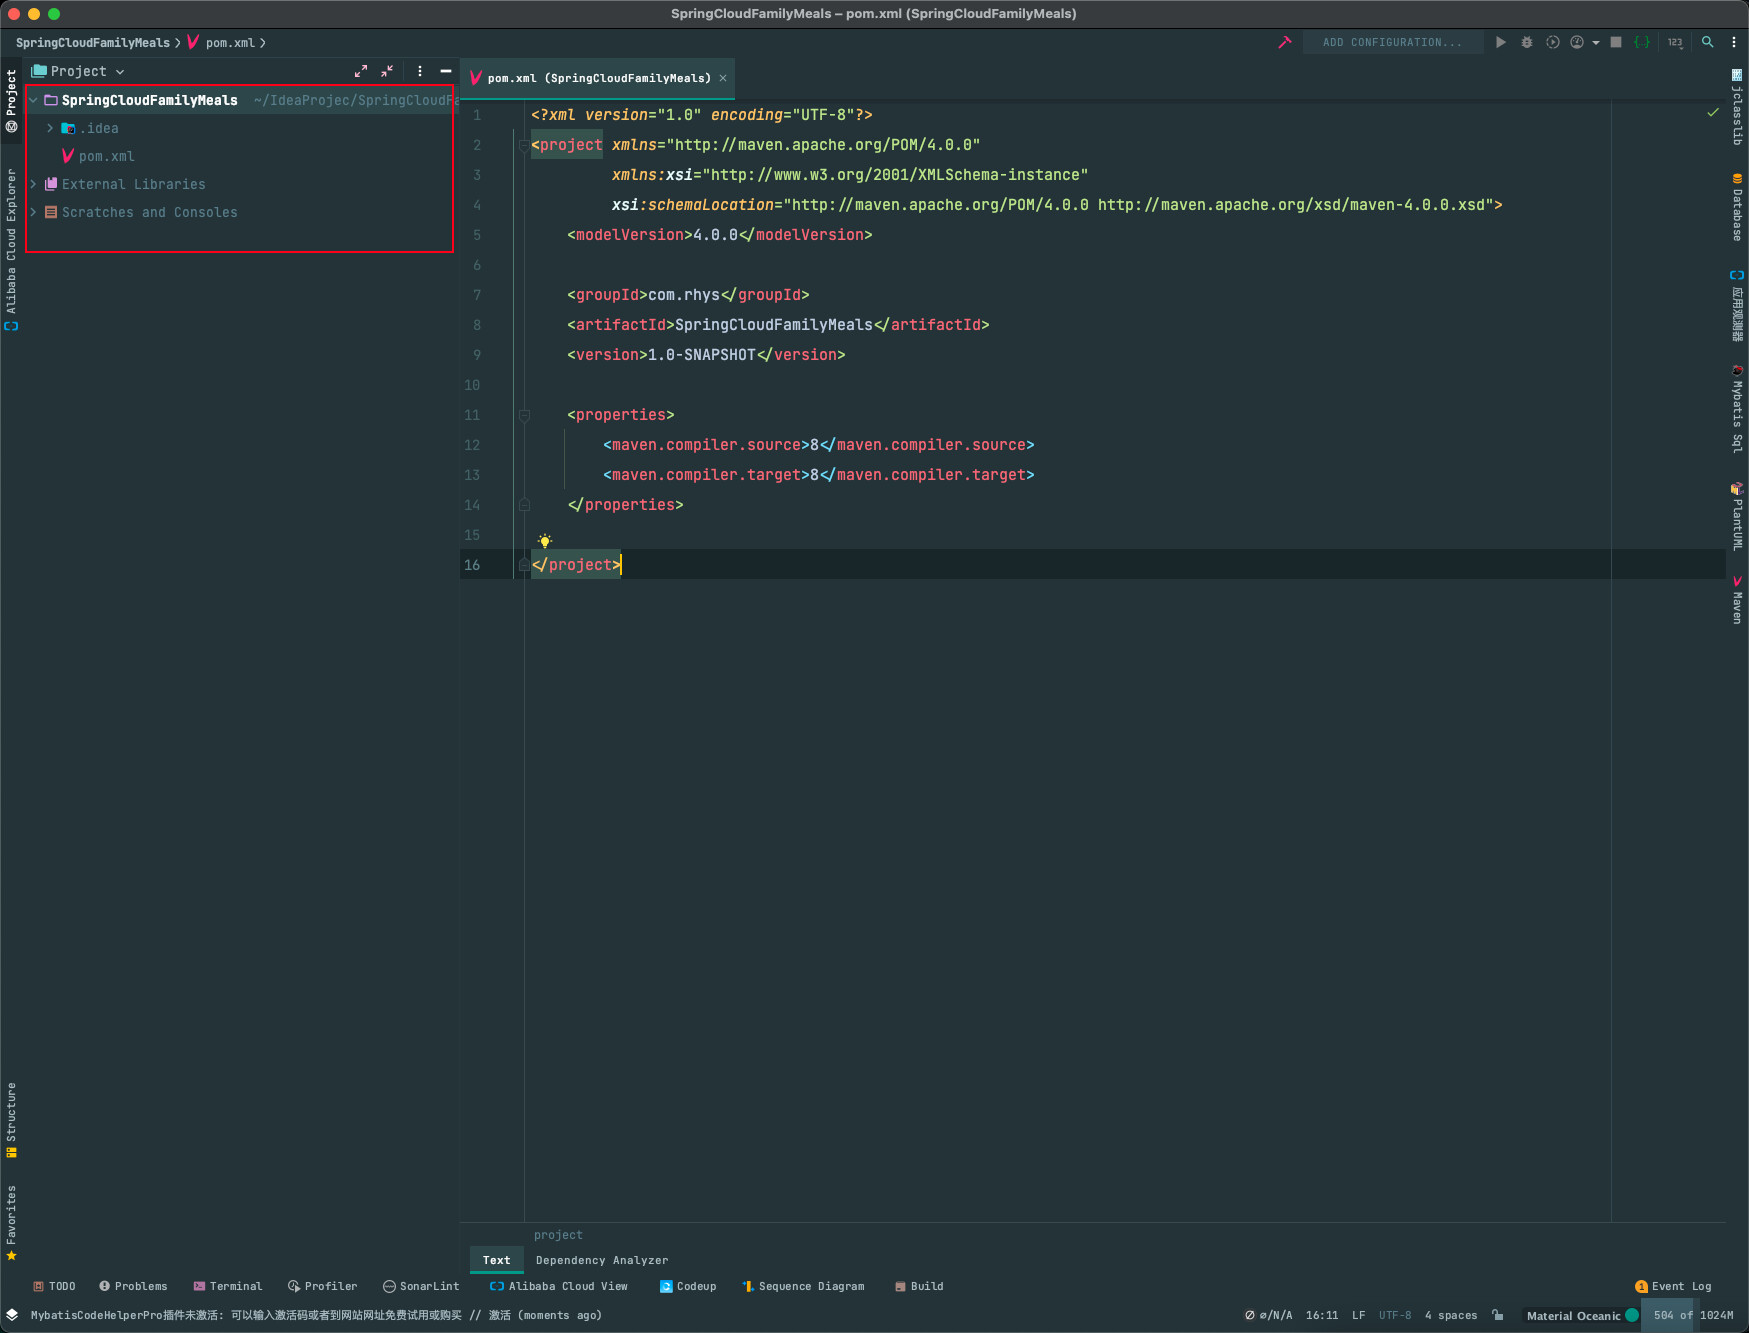Click the Run play button
The image size is (1749, 1333).
click(x=1501, y=42)
